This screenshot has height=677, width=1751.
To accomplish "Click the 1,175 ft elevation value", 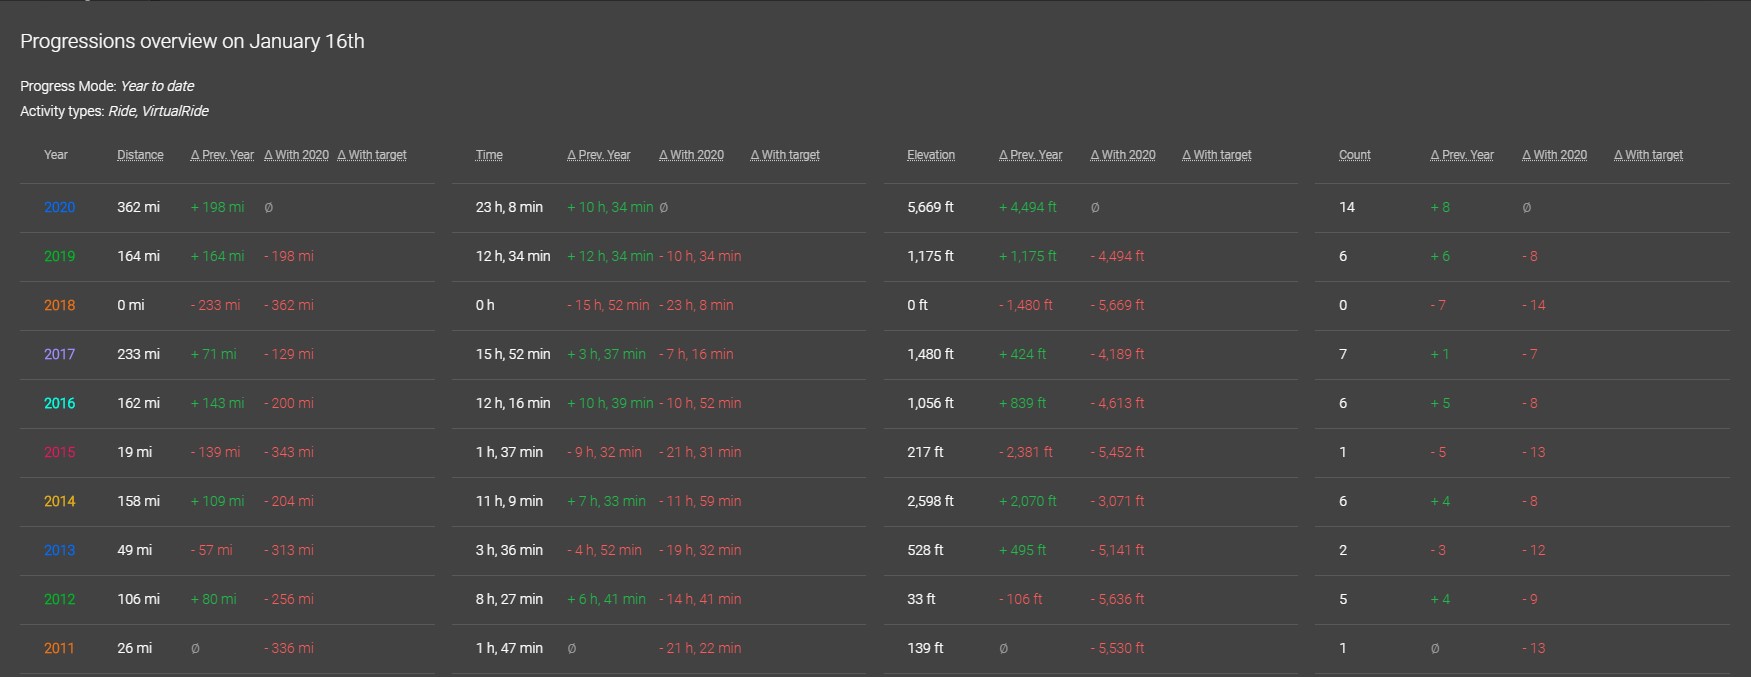I will coord(930,256).
